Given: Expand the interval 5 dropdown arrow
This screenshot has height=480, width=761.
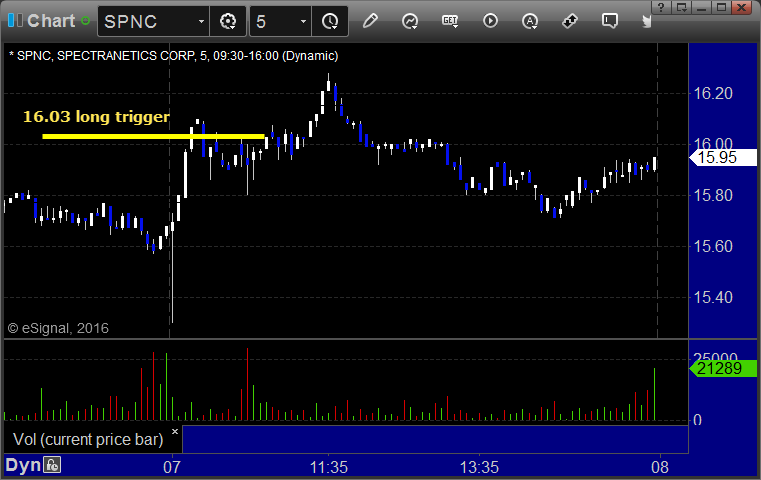Looking at the screenshot, I should (x=303, y=21).
